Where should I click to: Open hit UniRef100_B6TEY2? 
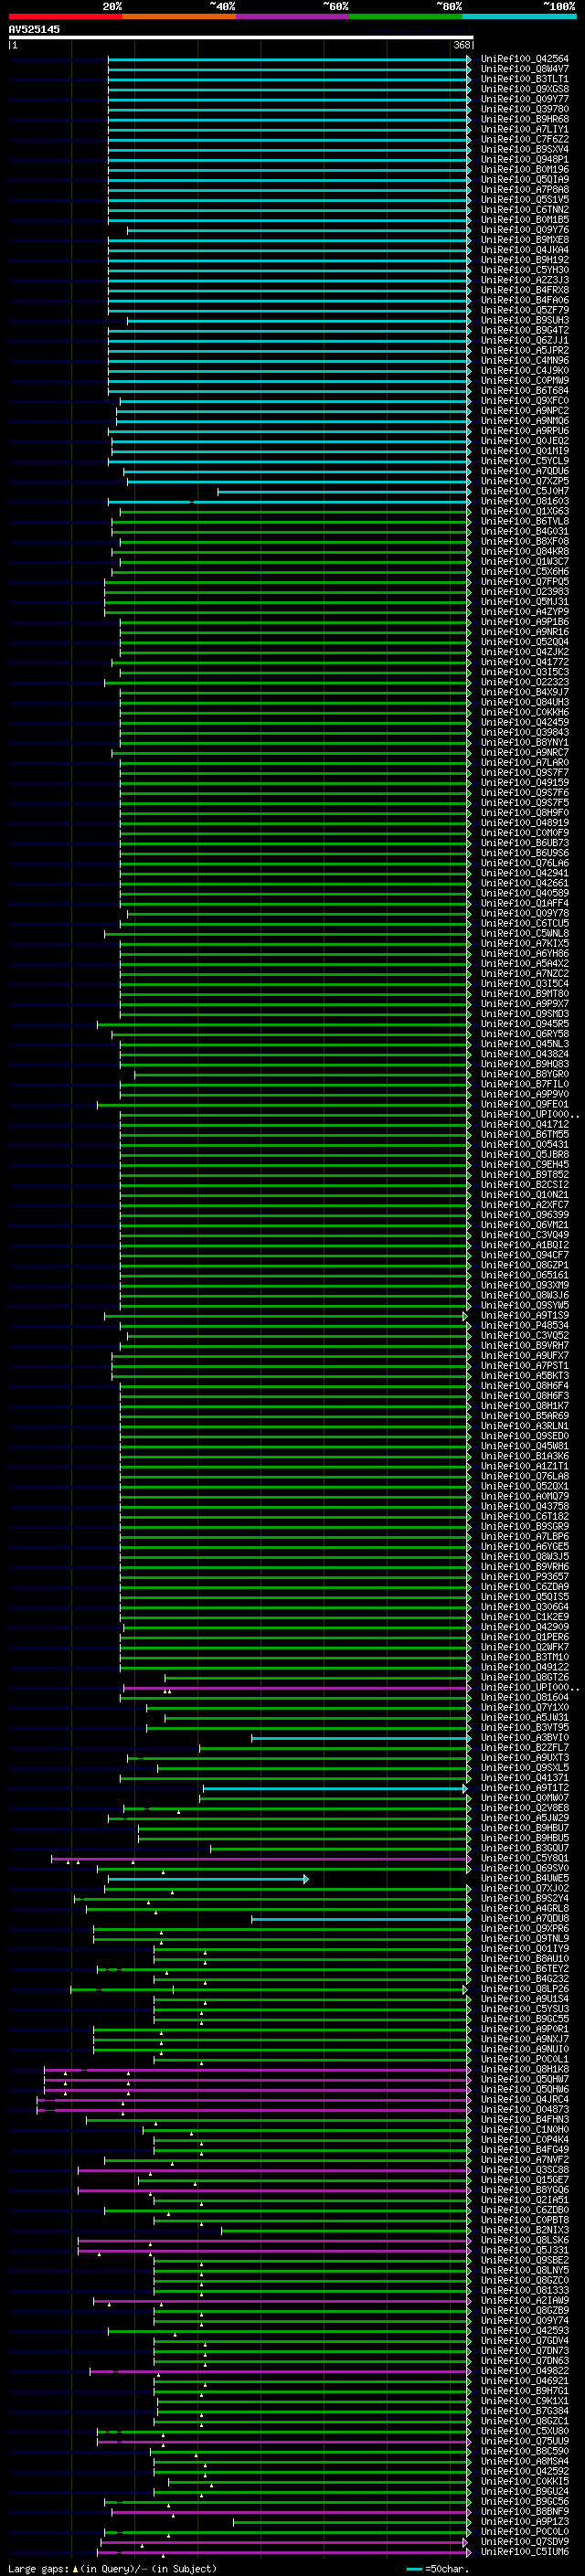point(524,1969)
